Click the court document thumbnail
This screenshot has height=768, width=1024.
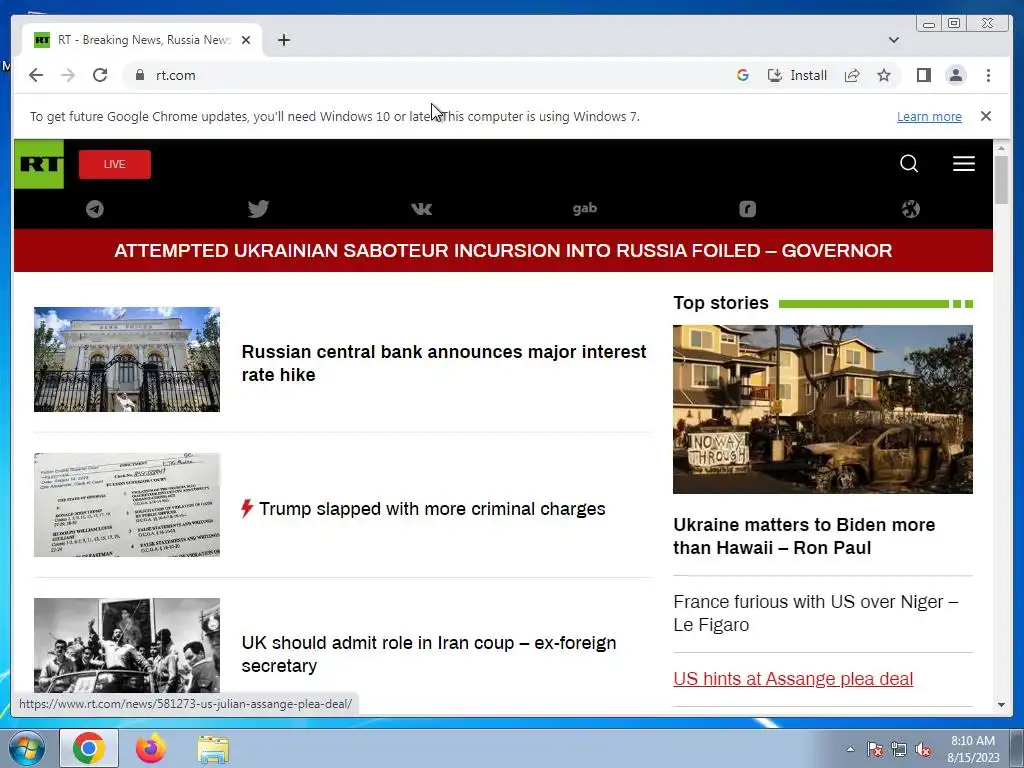(127, 505)
